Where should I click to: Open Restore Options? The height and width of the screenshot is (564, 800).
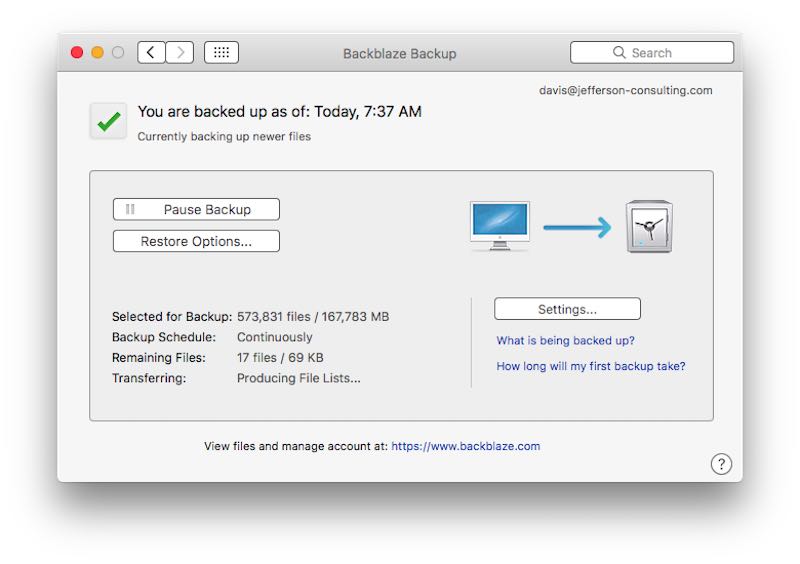tap(196, 241)
